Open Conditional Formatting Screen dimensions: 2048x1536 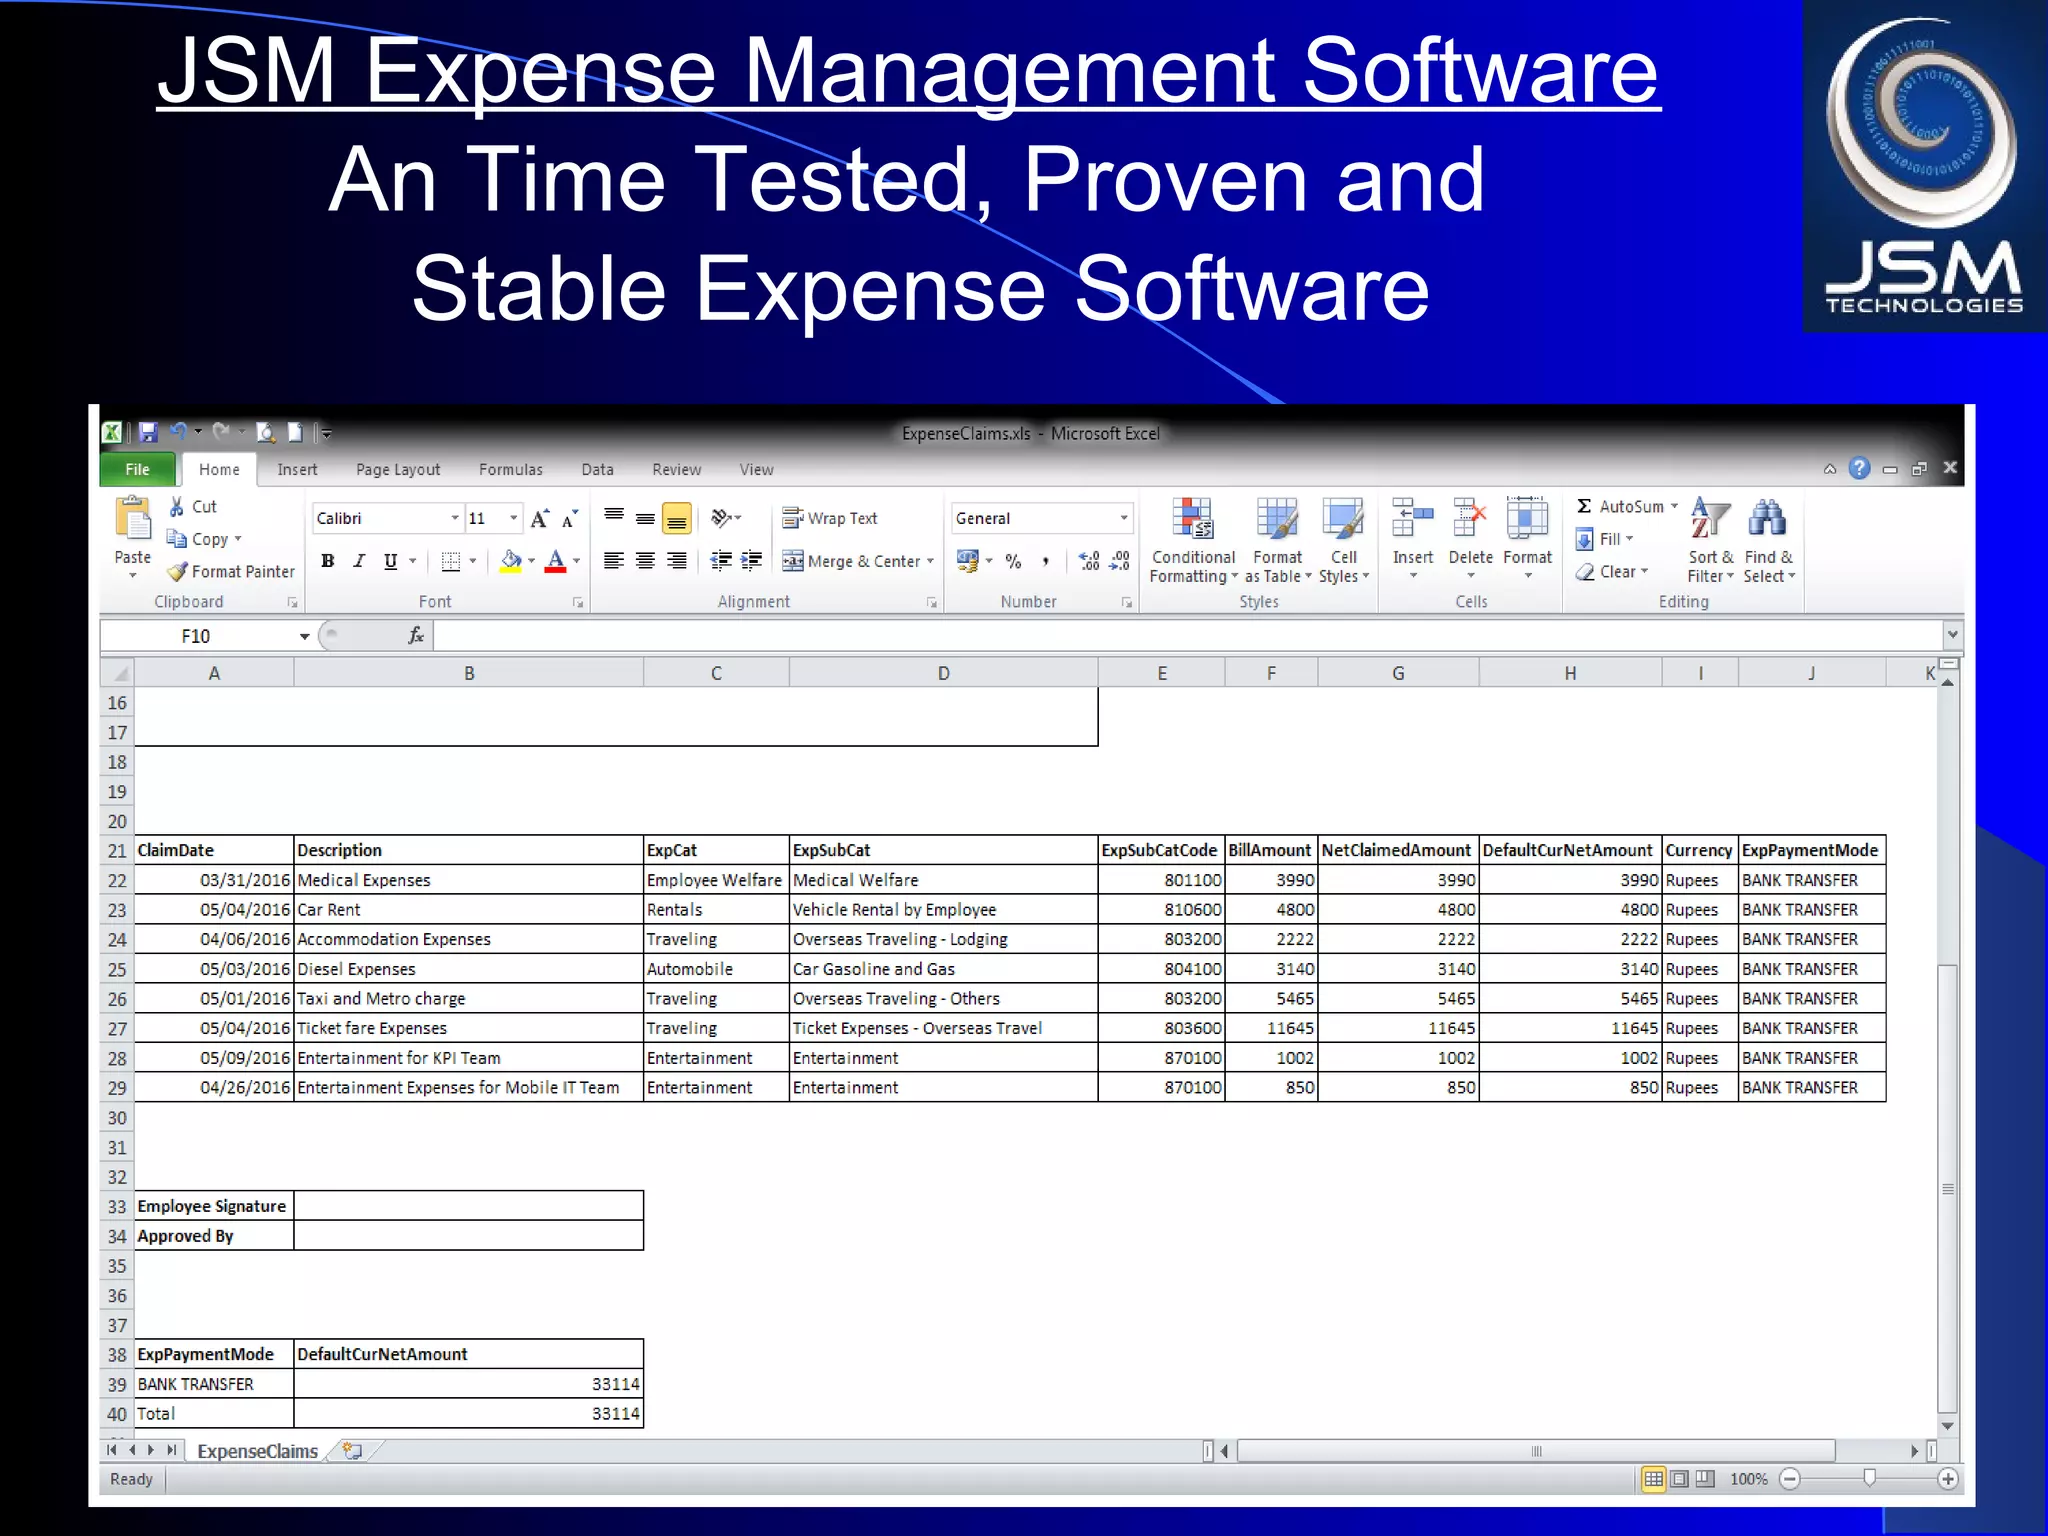1193,541
